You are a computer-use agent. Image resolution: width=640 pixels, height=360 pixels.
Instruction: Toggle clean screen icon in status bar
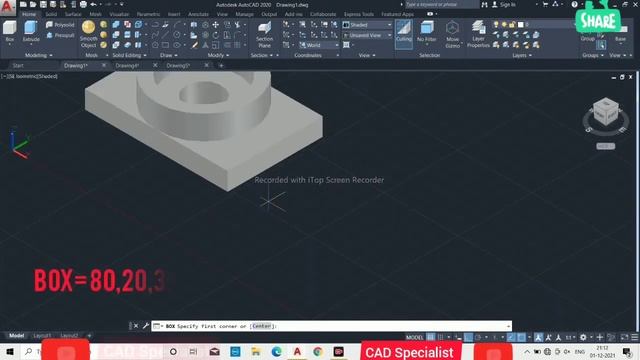pyautogui.click(x=624, y=337)
